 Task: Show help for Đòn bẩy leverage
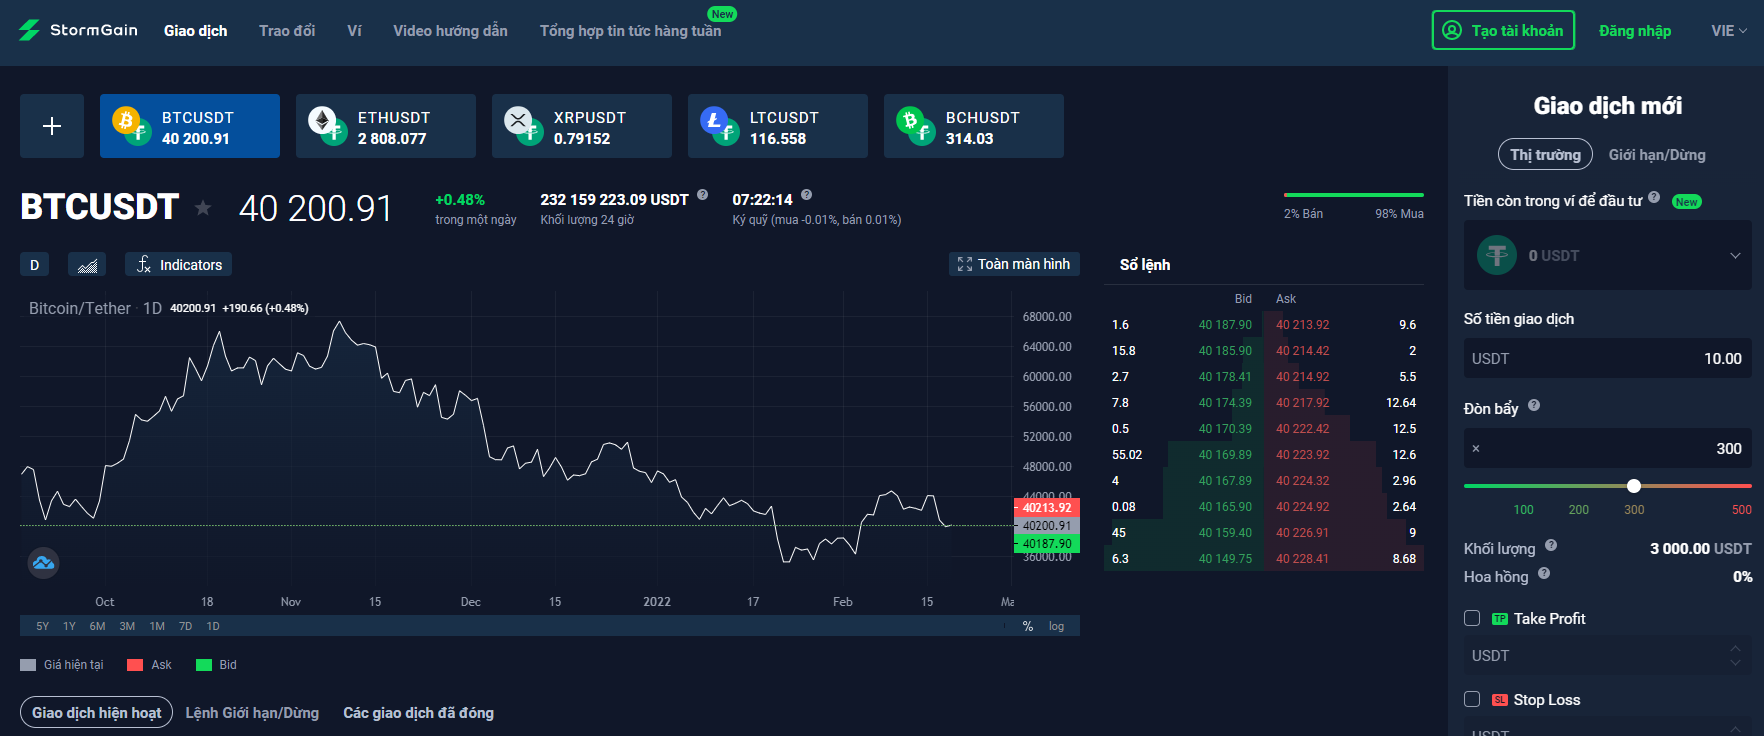[x=1534, y=405]
